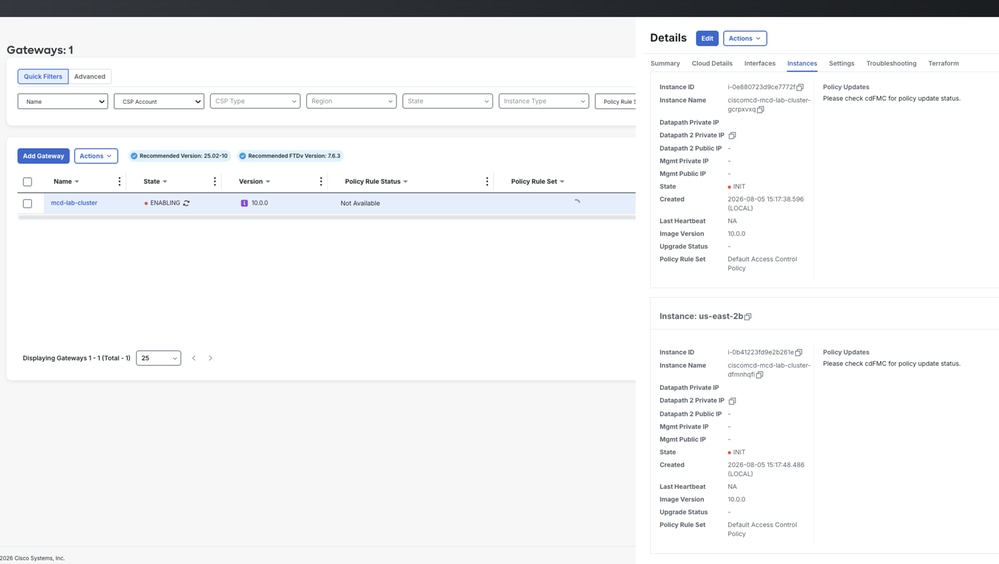Click the refresh icon beside ENABLING state
Image resolution: width=999 pixels, height=564 pixels.
pos(186,203)
